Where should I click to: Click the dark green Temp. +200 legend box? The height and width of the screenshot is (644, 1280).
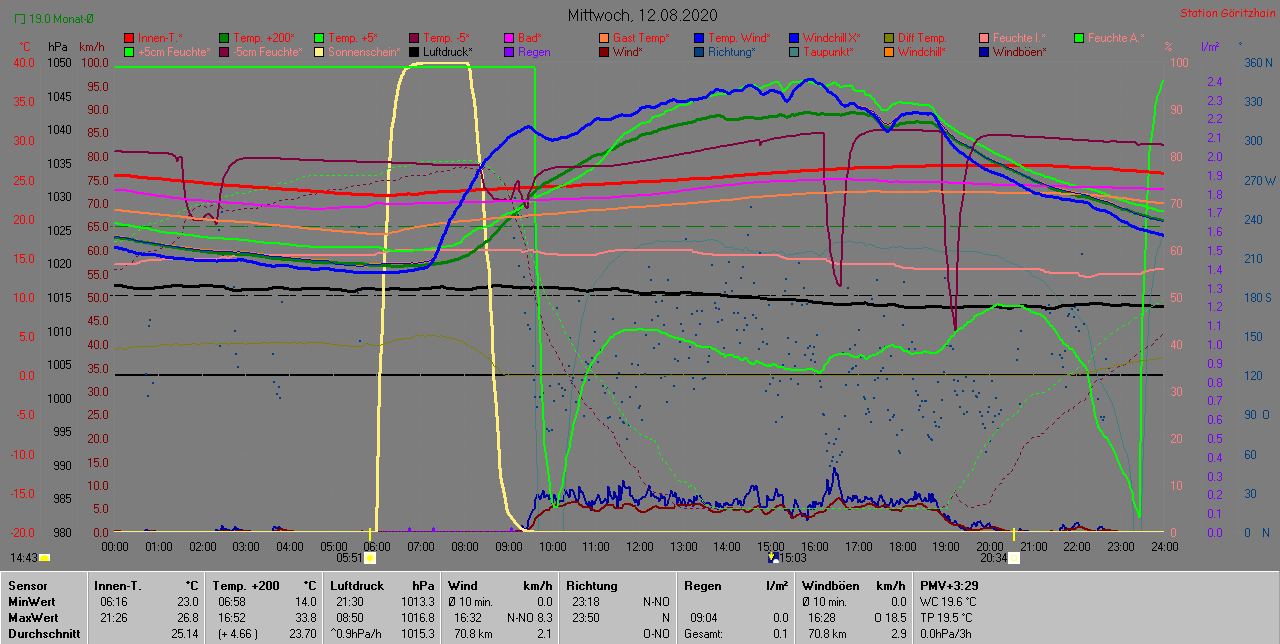click(224, 38)
